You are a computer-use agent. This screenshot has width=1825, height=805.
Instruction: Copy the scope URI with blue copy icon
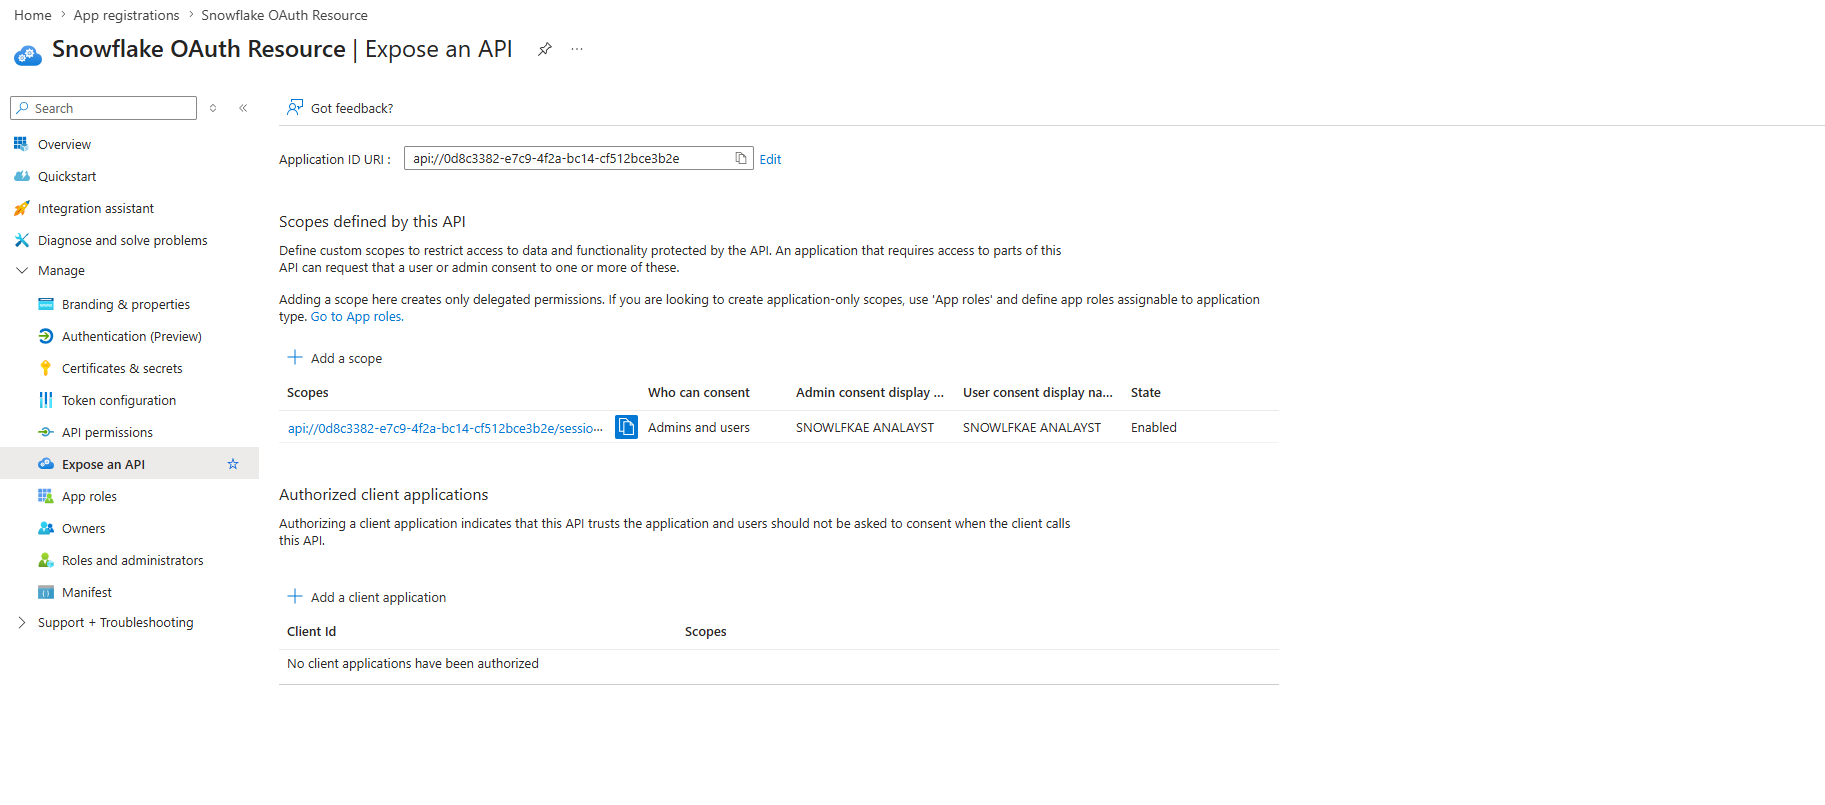pyautogui.click(x=626, y=427)
